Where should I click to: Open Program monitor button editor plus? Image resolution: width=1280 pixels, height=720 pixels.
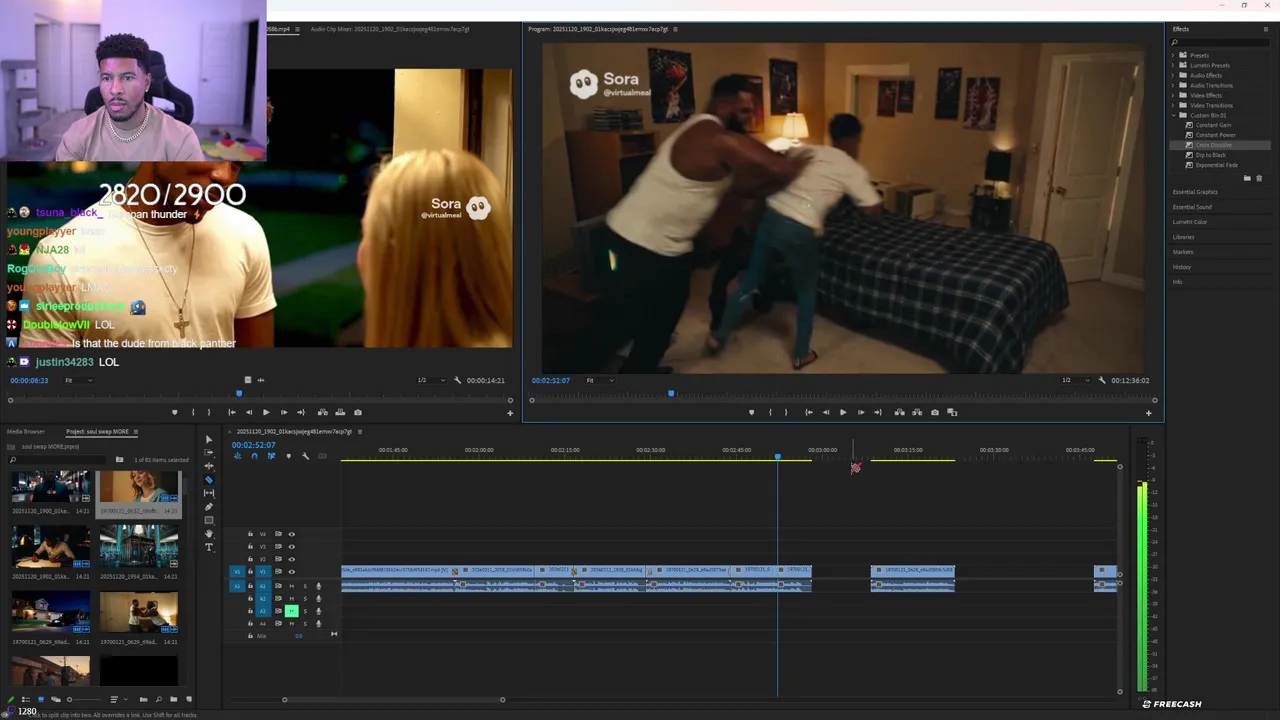(1148, 412)
